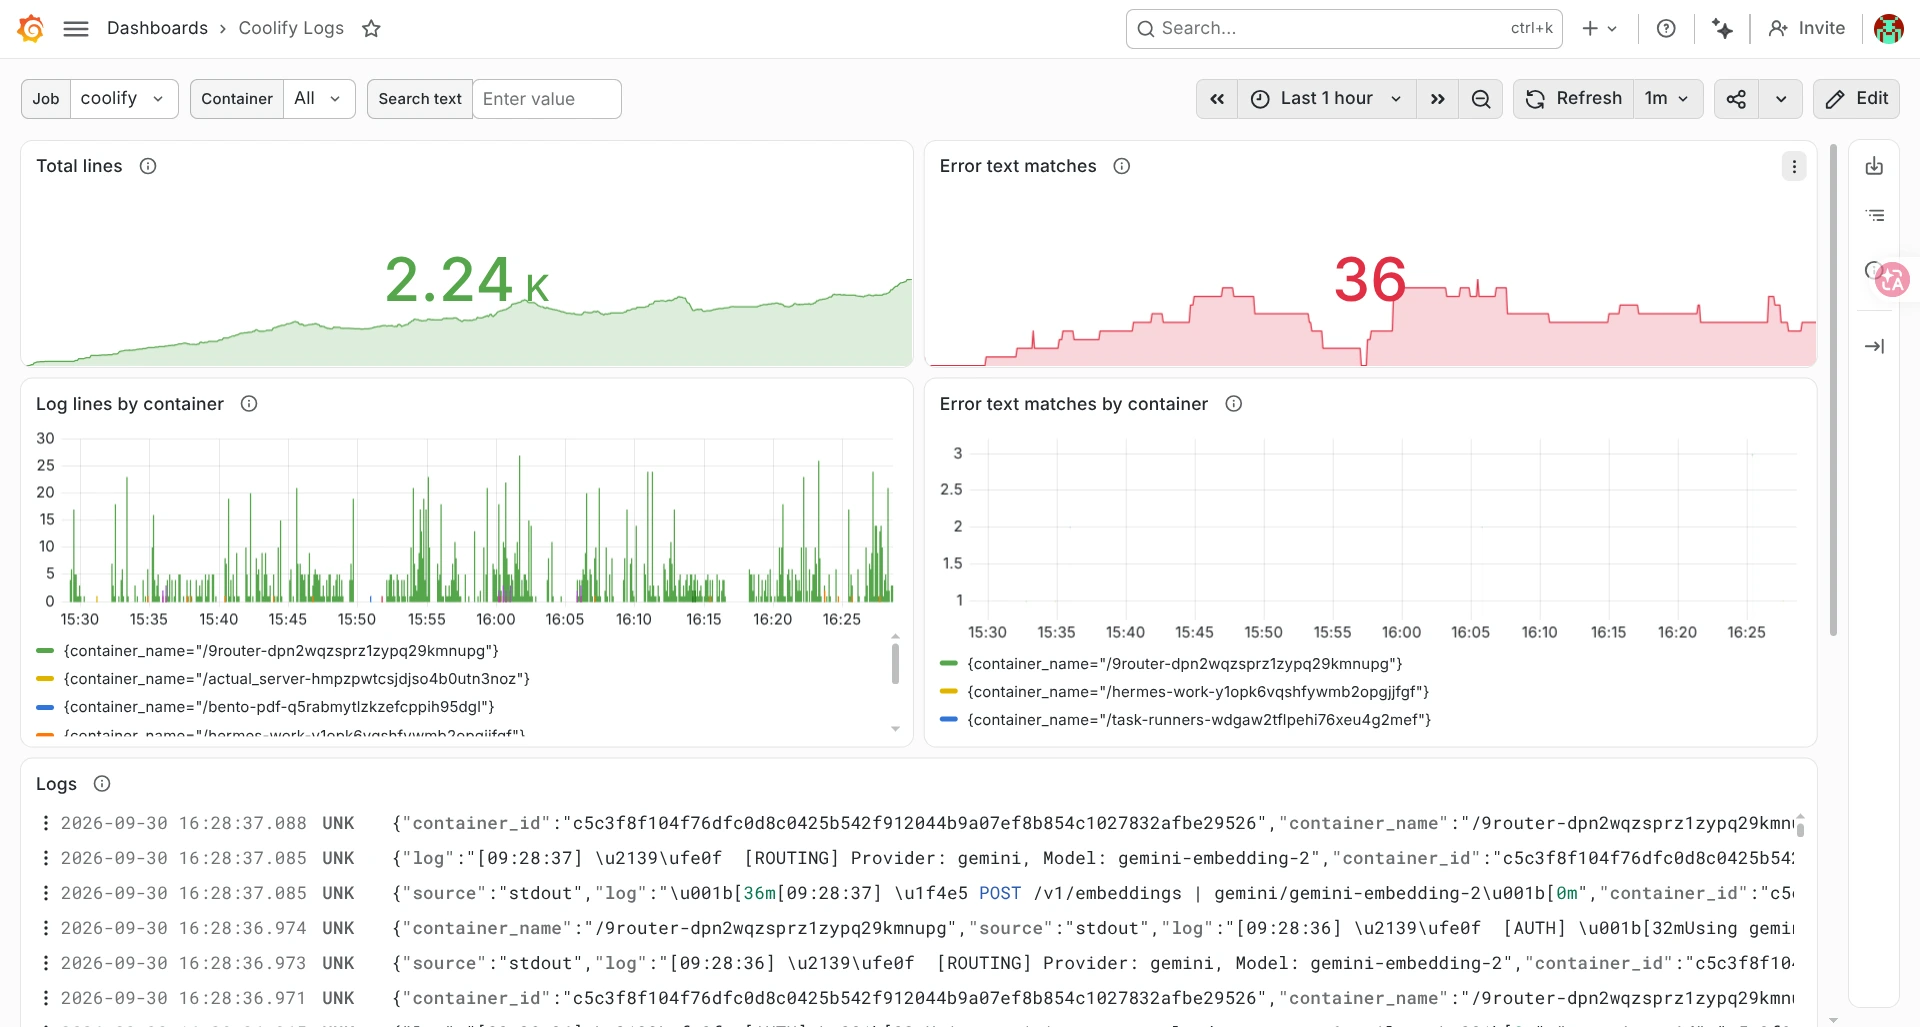Click the Coolify Logs breadcrumb

pos(291,28)
